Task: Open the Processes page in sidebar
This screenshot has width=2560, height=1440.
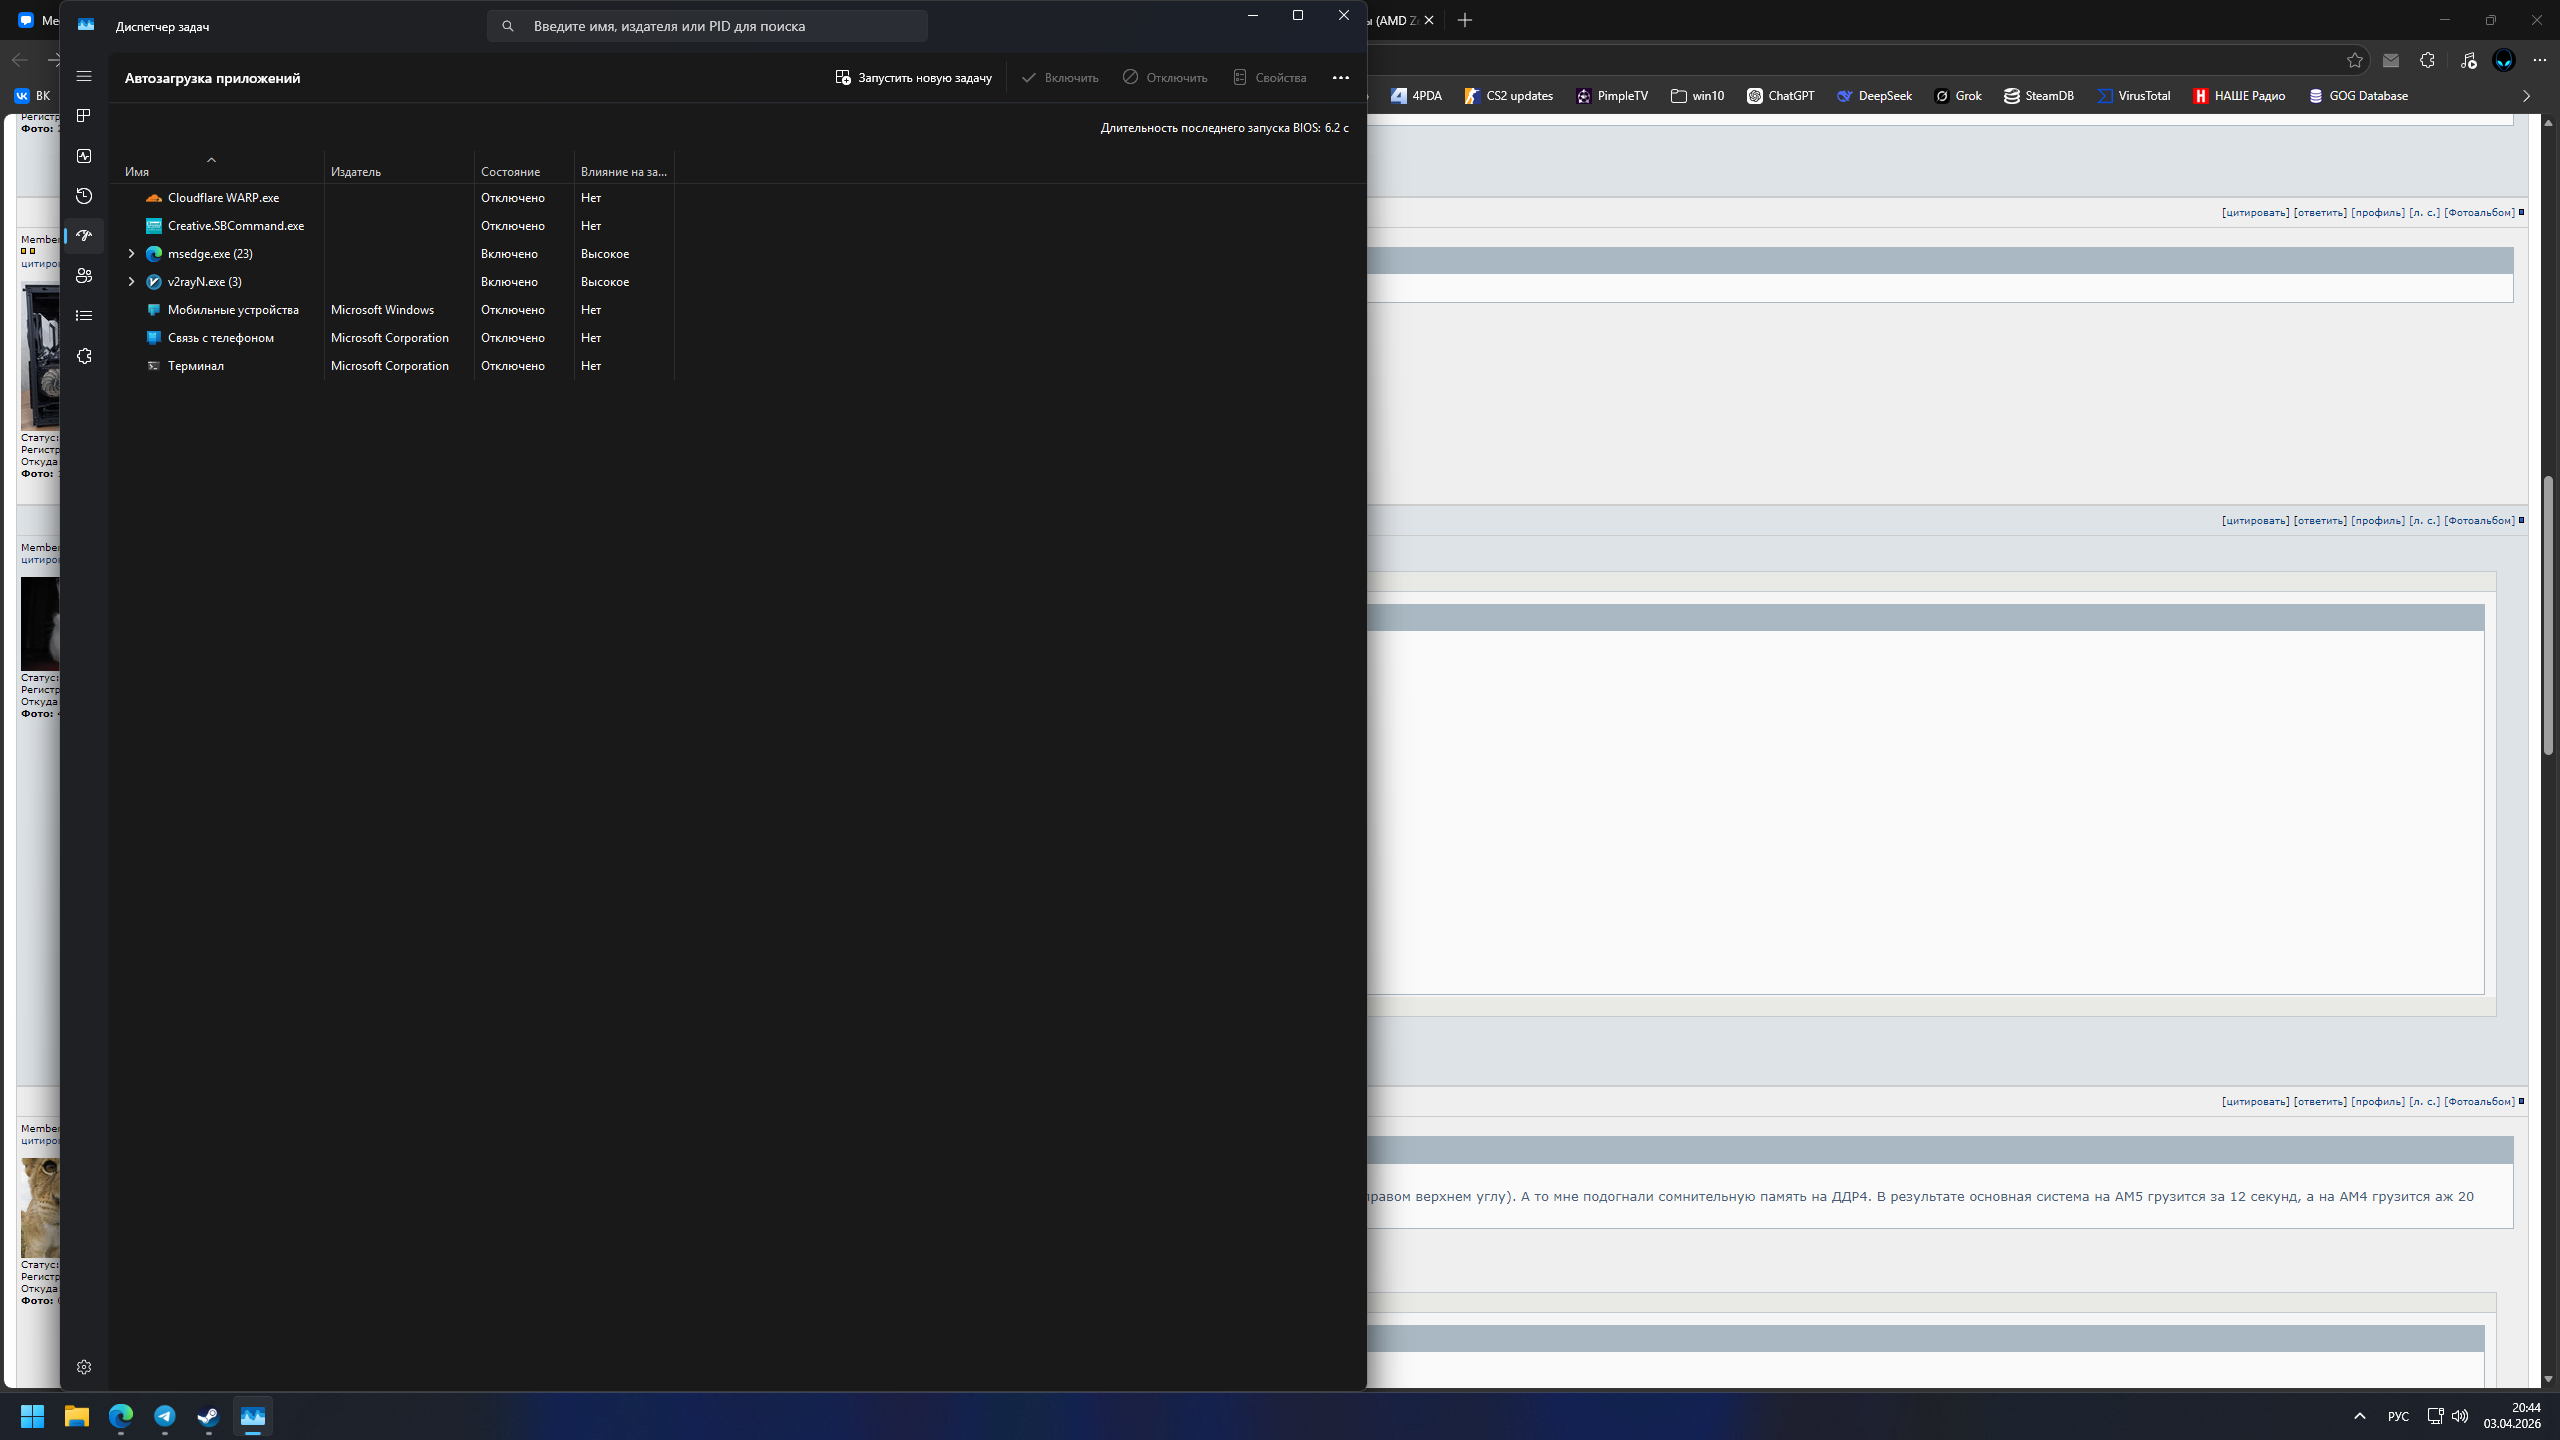Action: coord(84,116)
